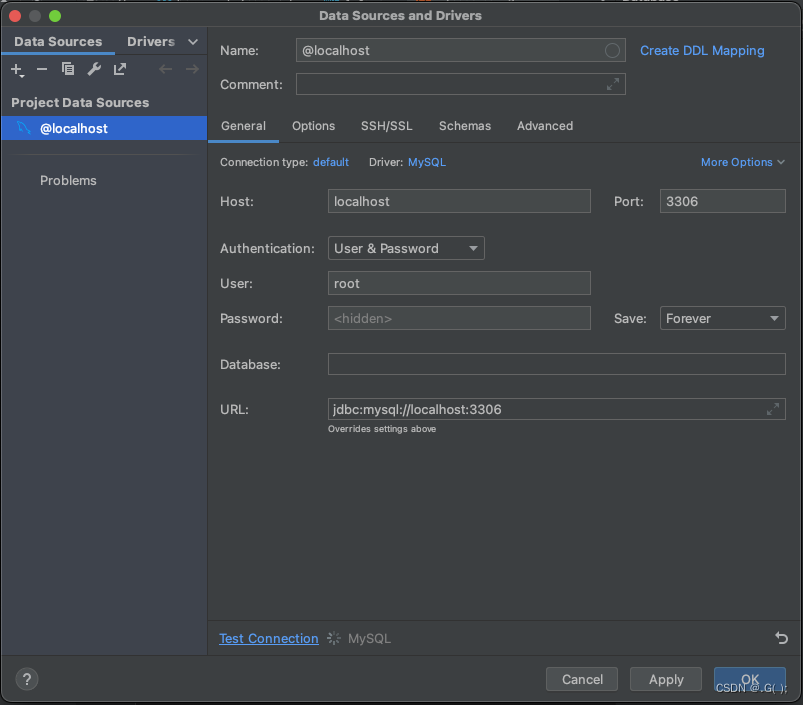The width and height of the screenshot is (803, 705).
Task: Click the color circle in the Name field
Action: 612,50
